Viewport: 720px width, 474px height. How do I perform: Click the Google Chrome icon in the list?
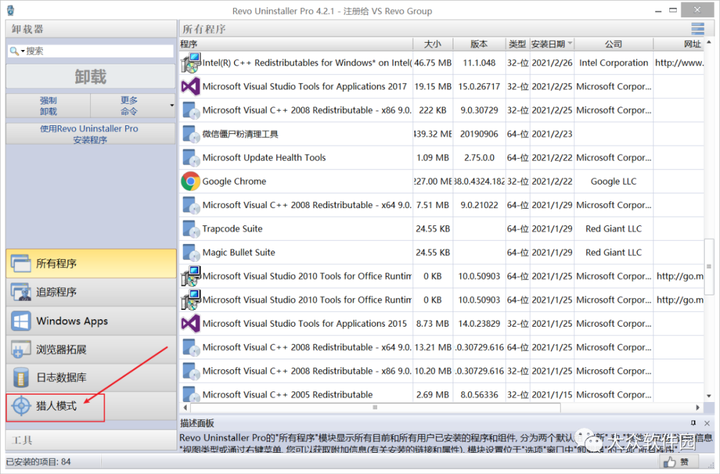pyautogui.click(x=191, y=181)
